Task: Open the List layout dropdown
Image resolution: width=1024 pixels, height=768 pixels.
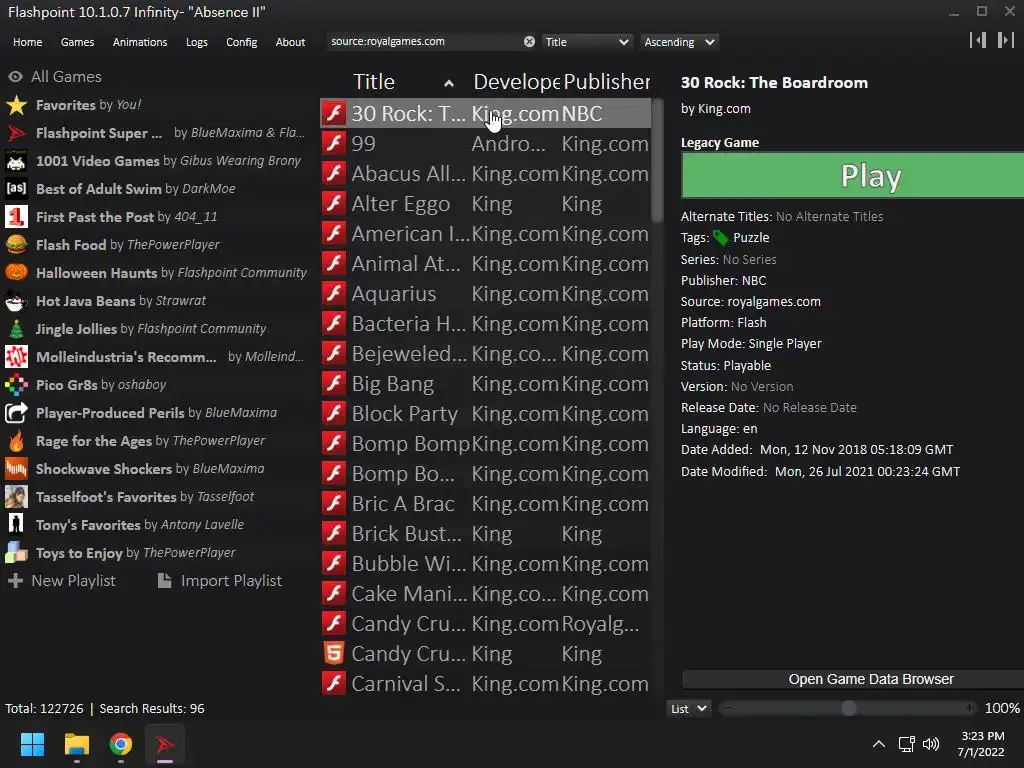Action: 689,709
